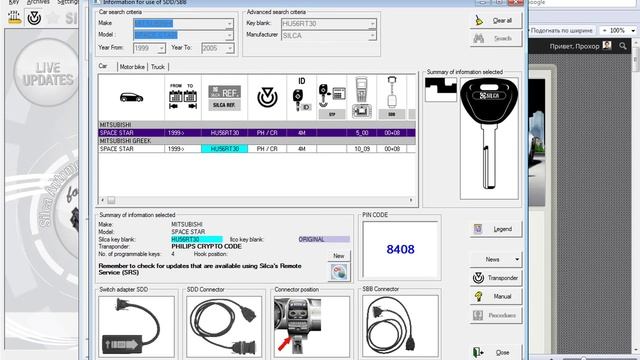Click the From/To year calendar column header
Viewport: 640px width, 360px height.
183,98
